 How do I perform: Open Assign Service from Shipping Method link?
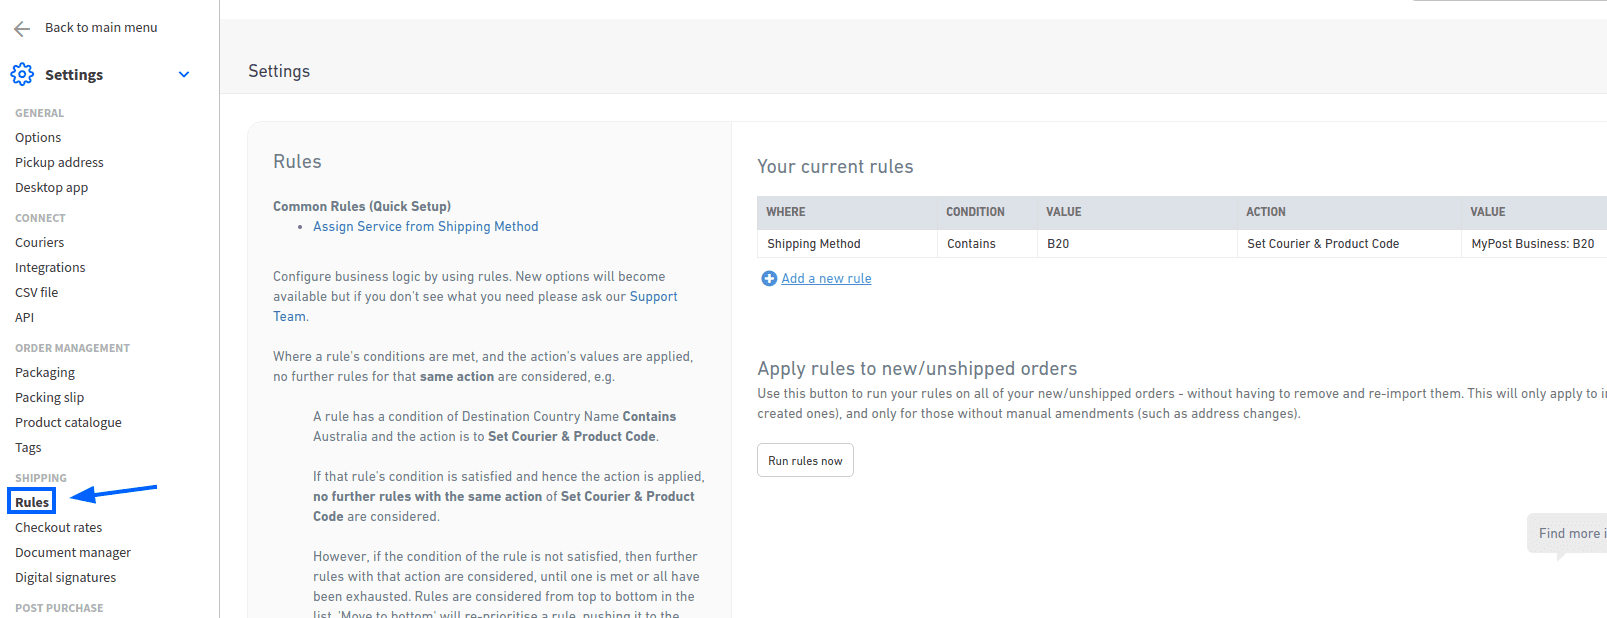pos(425,227)
